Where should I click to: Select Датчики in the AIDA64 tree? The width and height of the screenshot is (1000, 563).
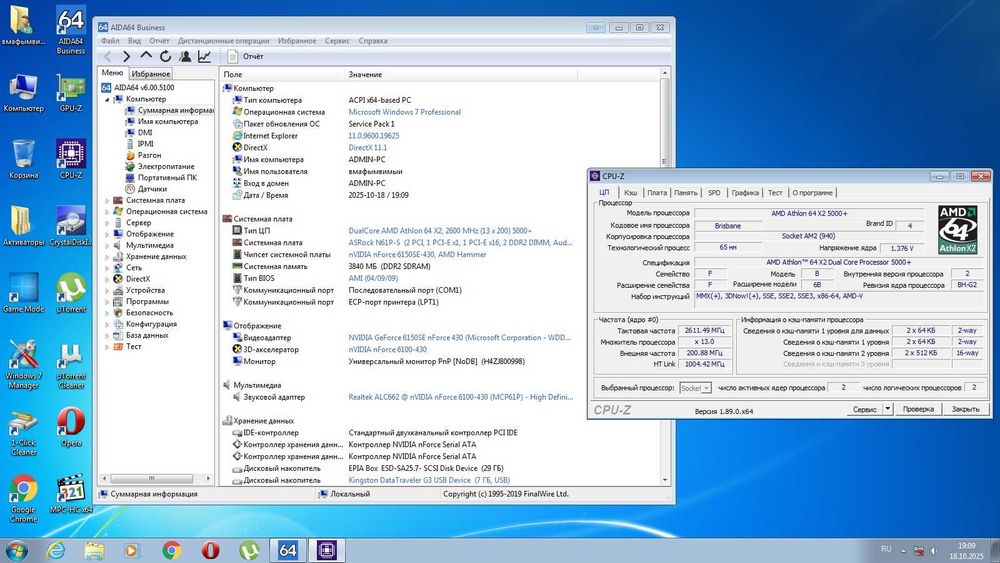pyautogui.click(x=152, y=189)
